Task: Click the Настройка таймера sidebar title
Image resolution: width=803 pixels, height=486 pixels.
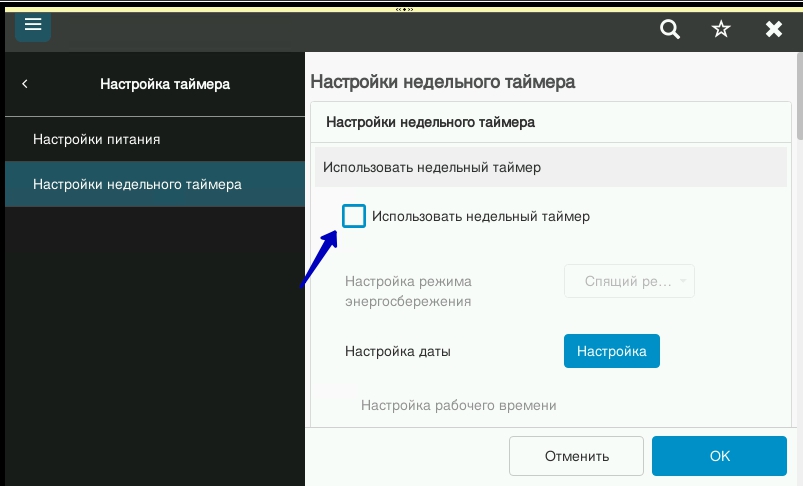Action: click(x=165, y=84)
